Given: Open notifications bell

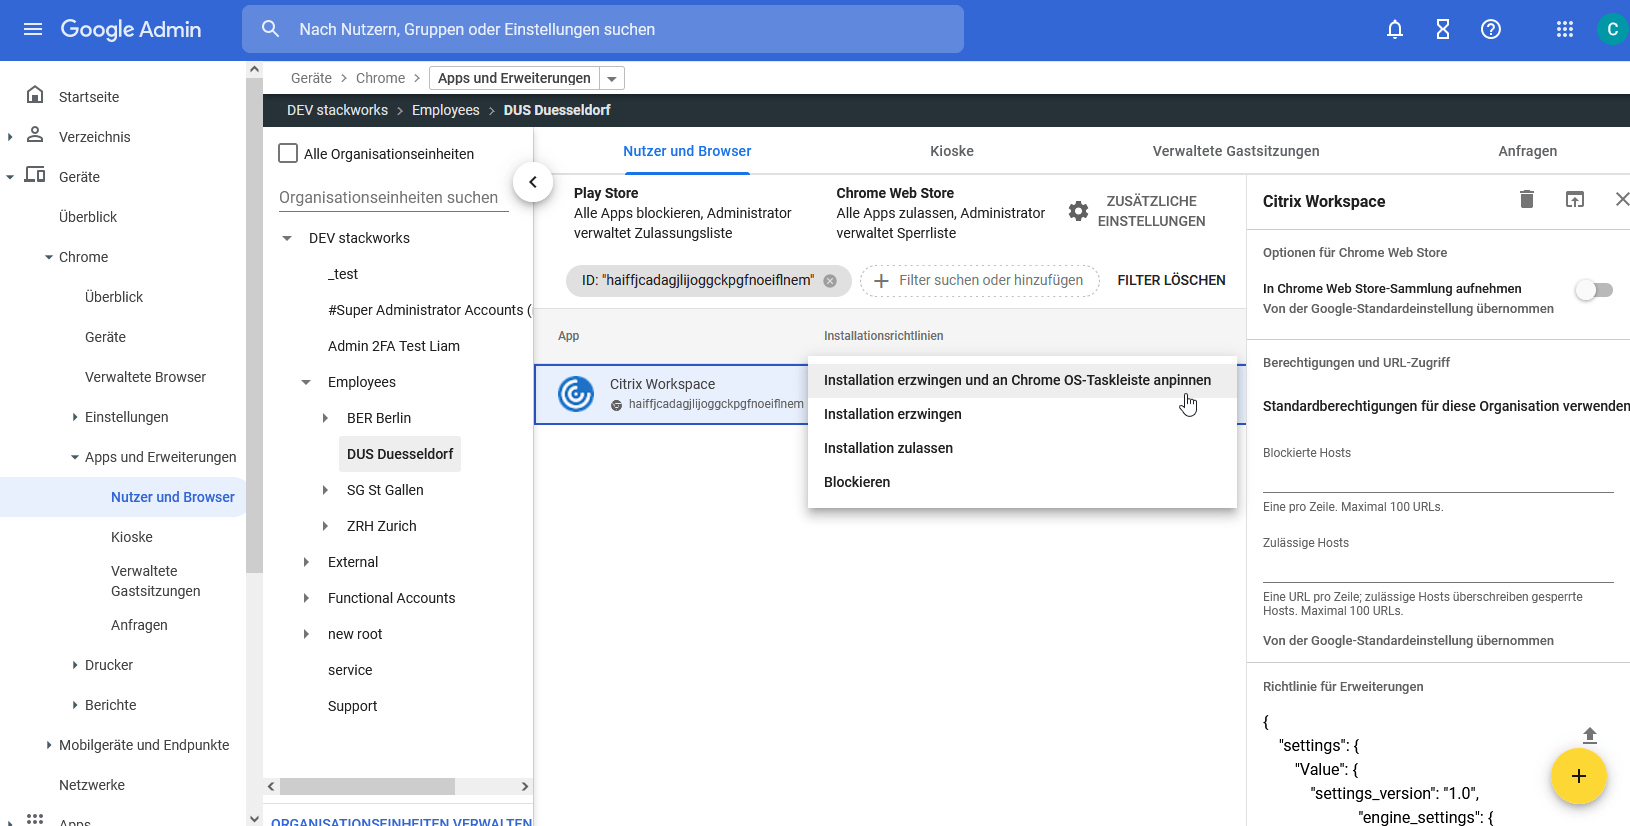Looking at the screenshot, I should click(x=1395, y=29).
